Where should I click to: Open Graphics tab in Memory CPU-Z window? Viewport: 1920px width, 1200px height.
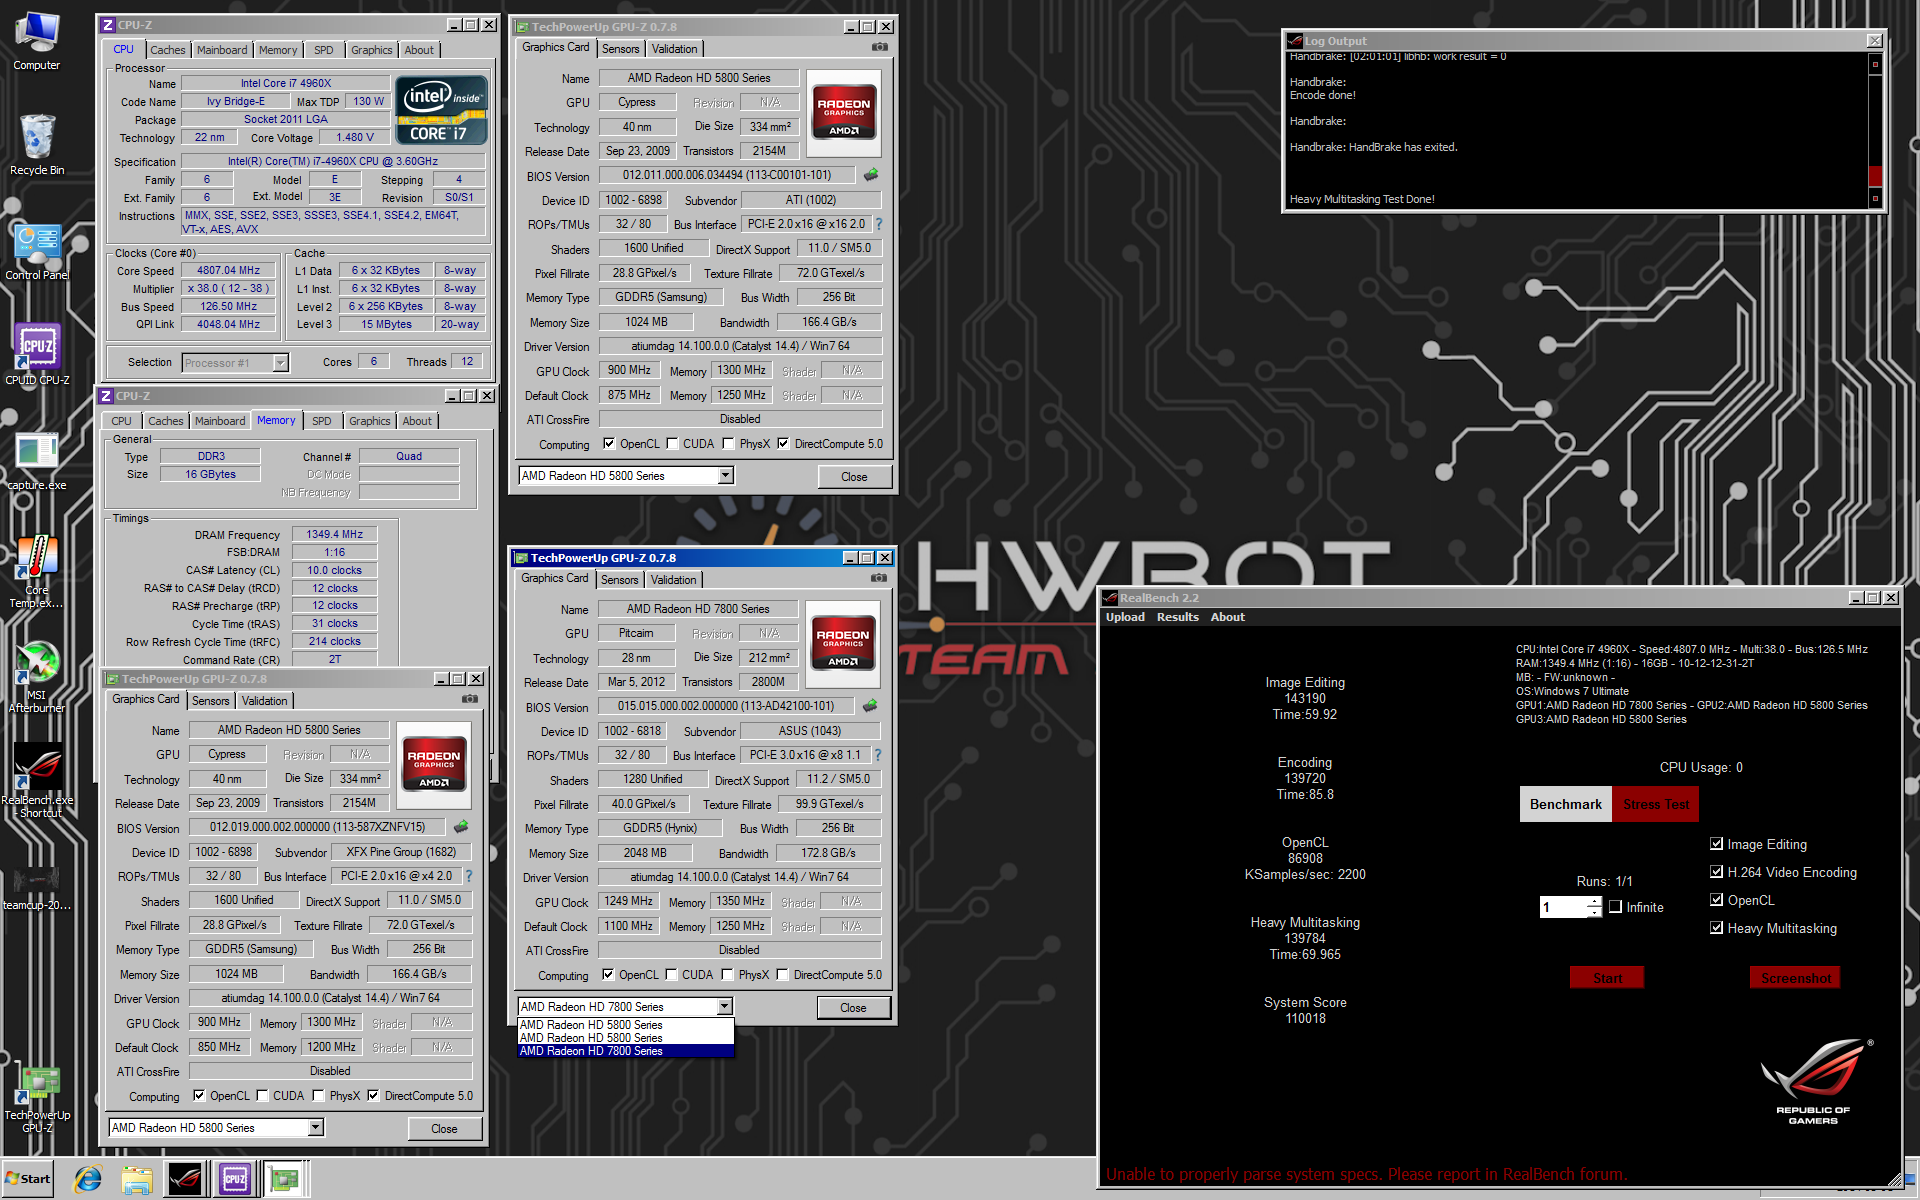point(369,421)
